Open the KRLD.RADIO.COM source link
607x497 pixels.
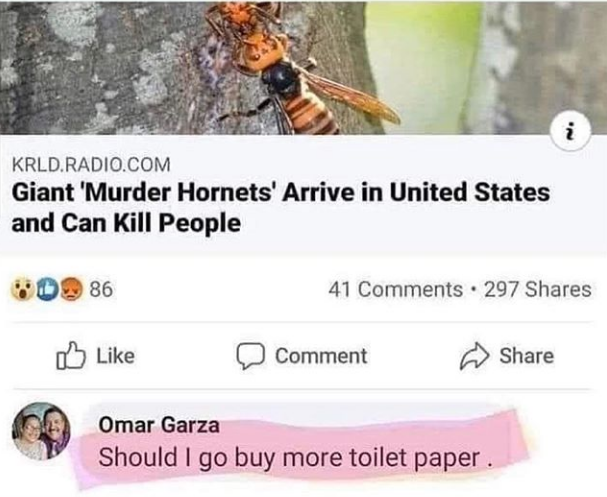point(91,164)
